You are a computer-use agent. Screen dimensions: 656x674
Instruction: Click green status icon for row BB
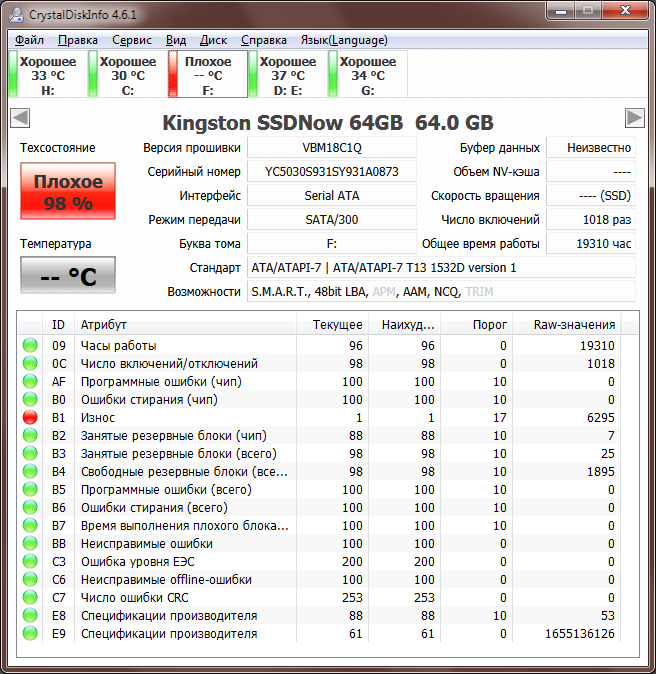pos(30,543)
